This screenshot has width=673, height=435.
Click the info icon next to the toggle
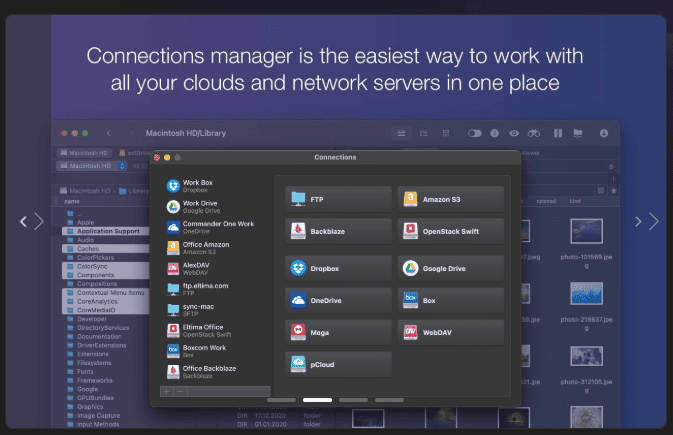click(494, 134)
